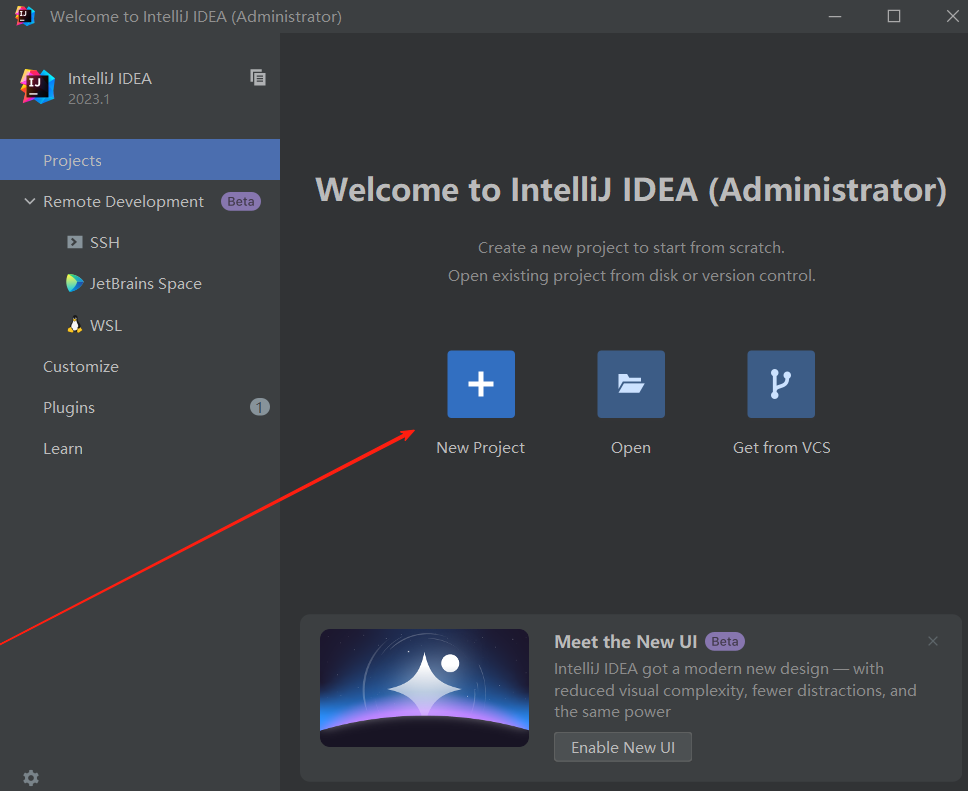This screenshot has width=968, height=791.
Task: Minimize the IntelliJ IDEA welcome window
Action: [835, 16]
